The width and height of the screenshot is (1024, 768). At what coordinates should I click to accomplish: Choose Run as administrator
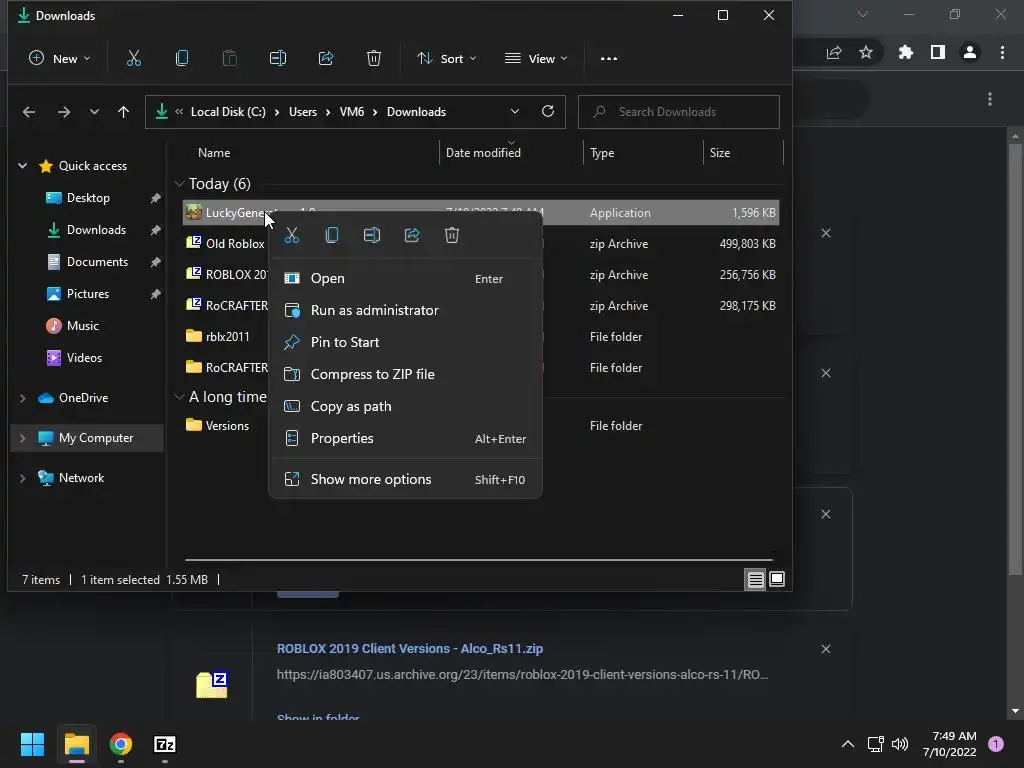point(405,310)
